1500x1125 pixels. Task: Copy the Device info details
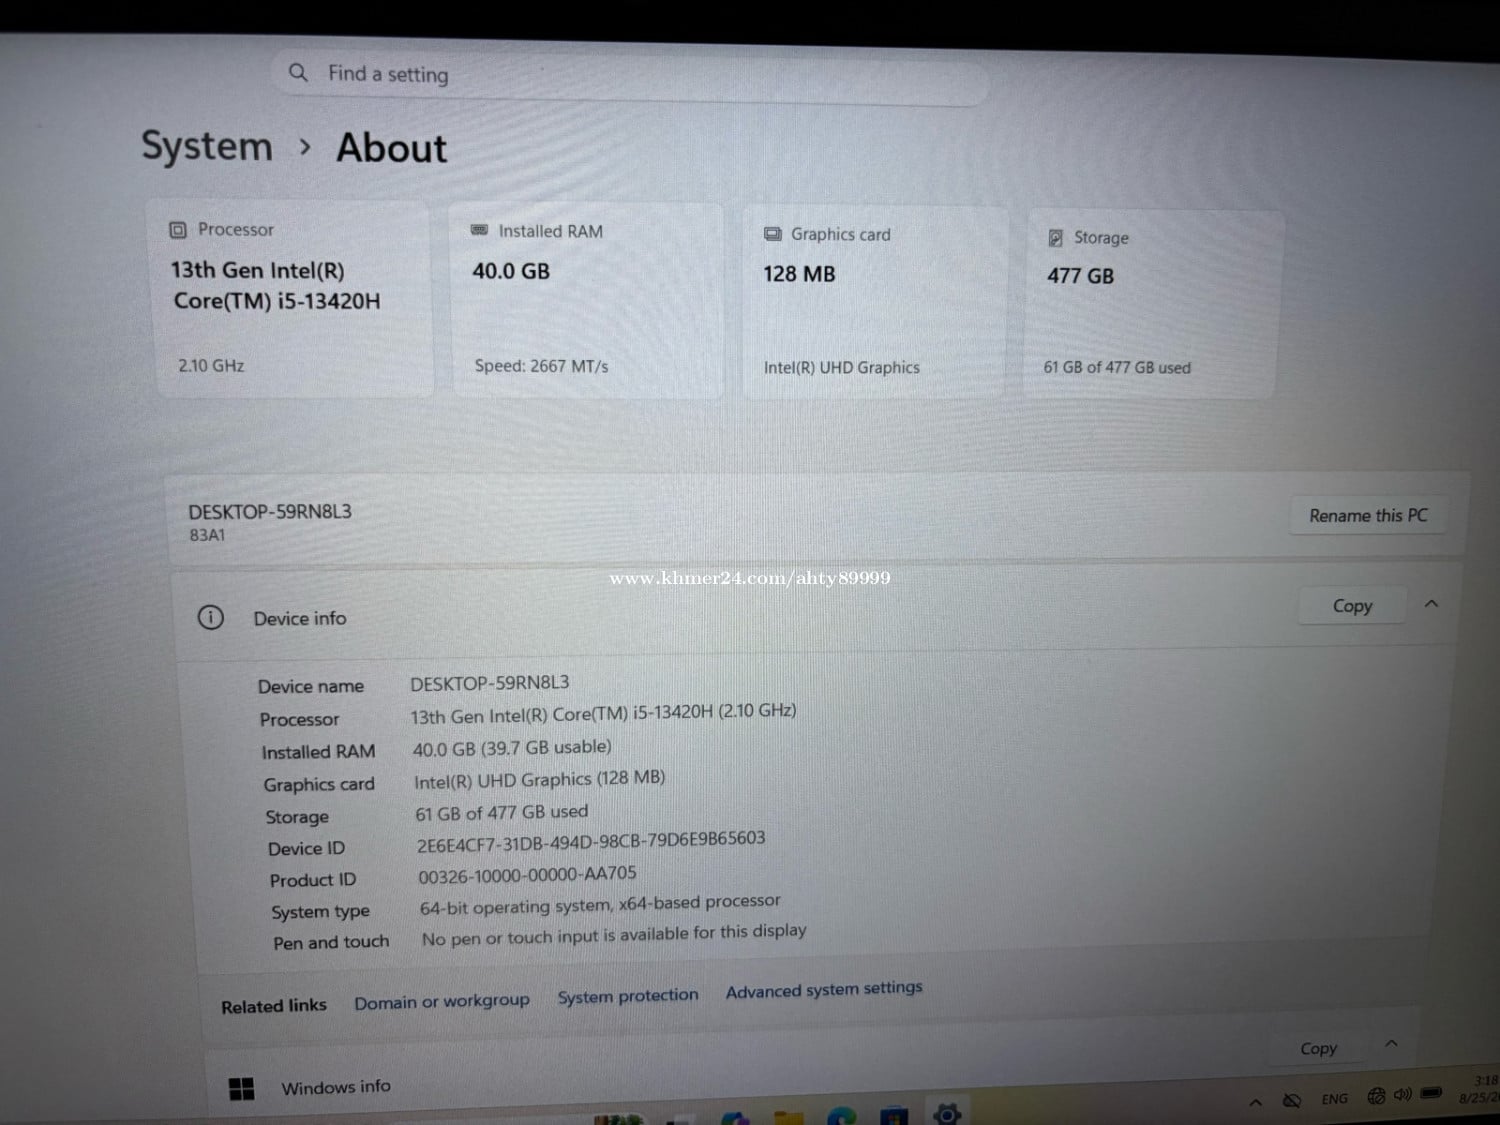click(1352, 606)
